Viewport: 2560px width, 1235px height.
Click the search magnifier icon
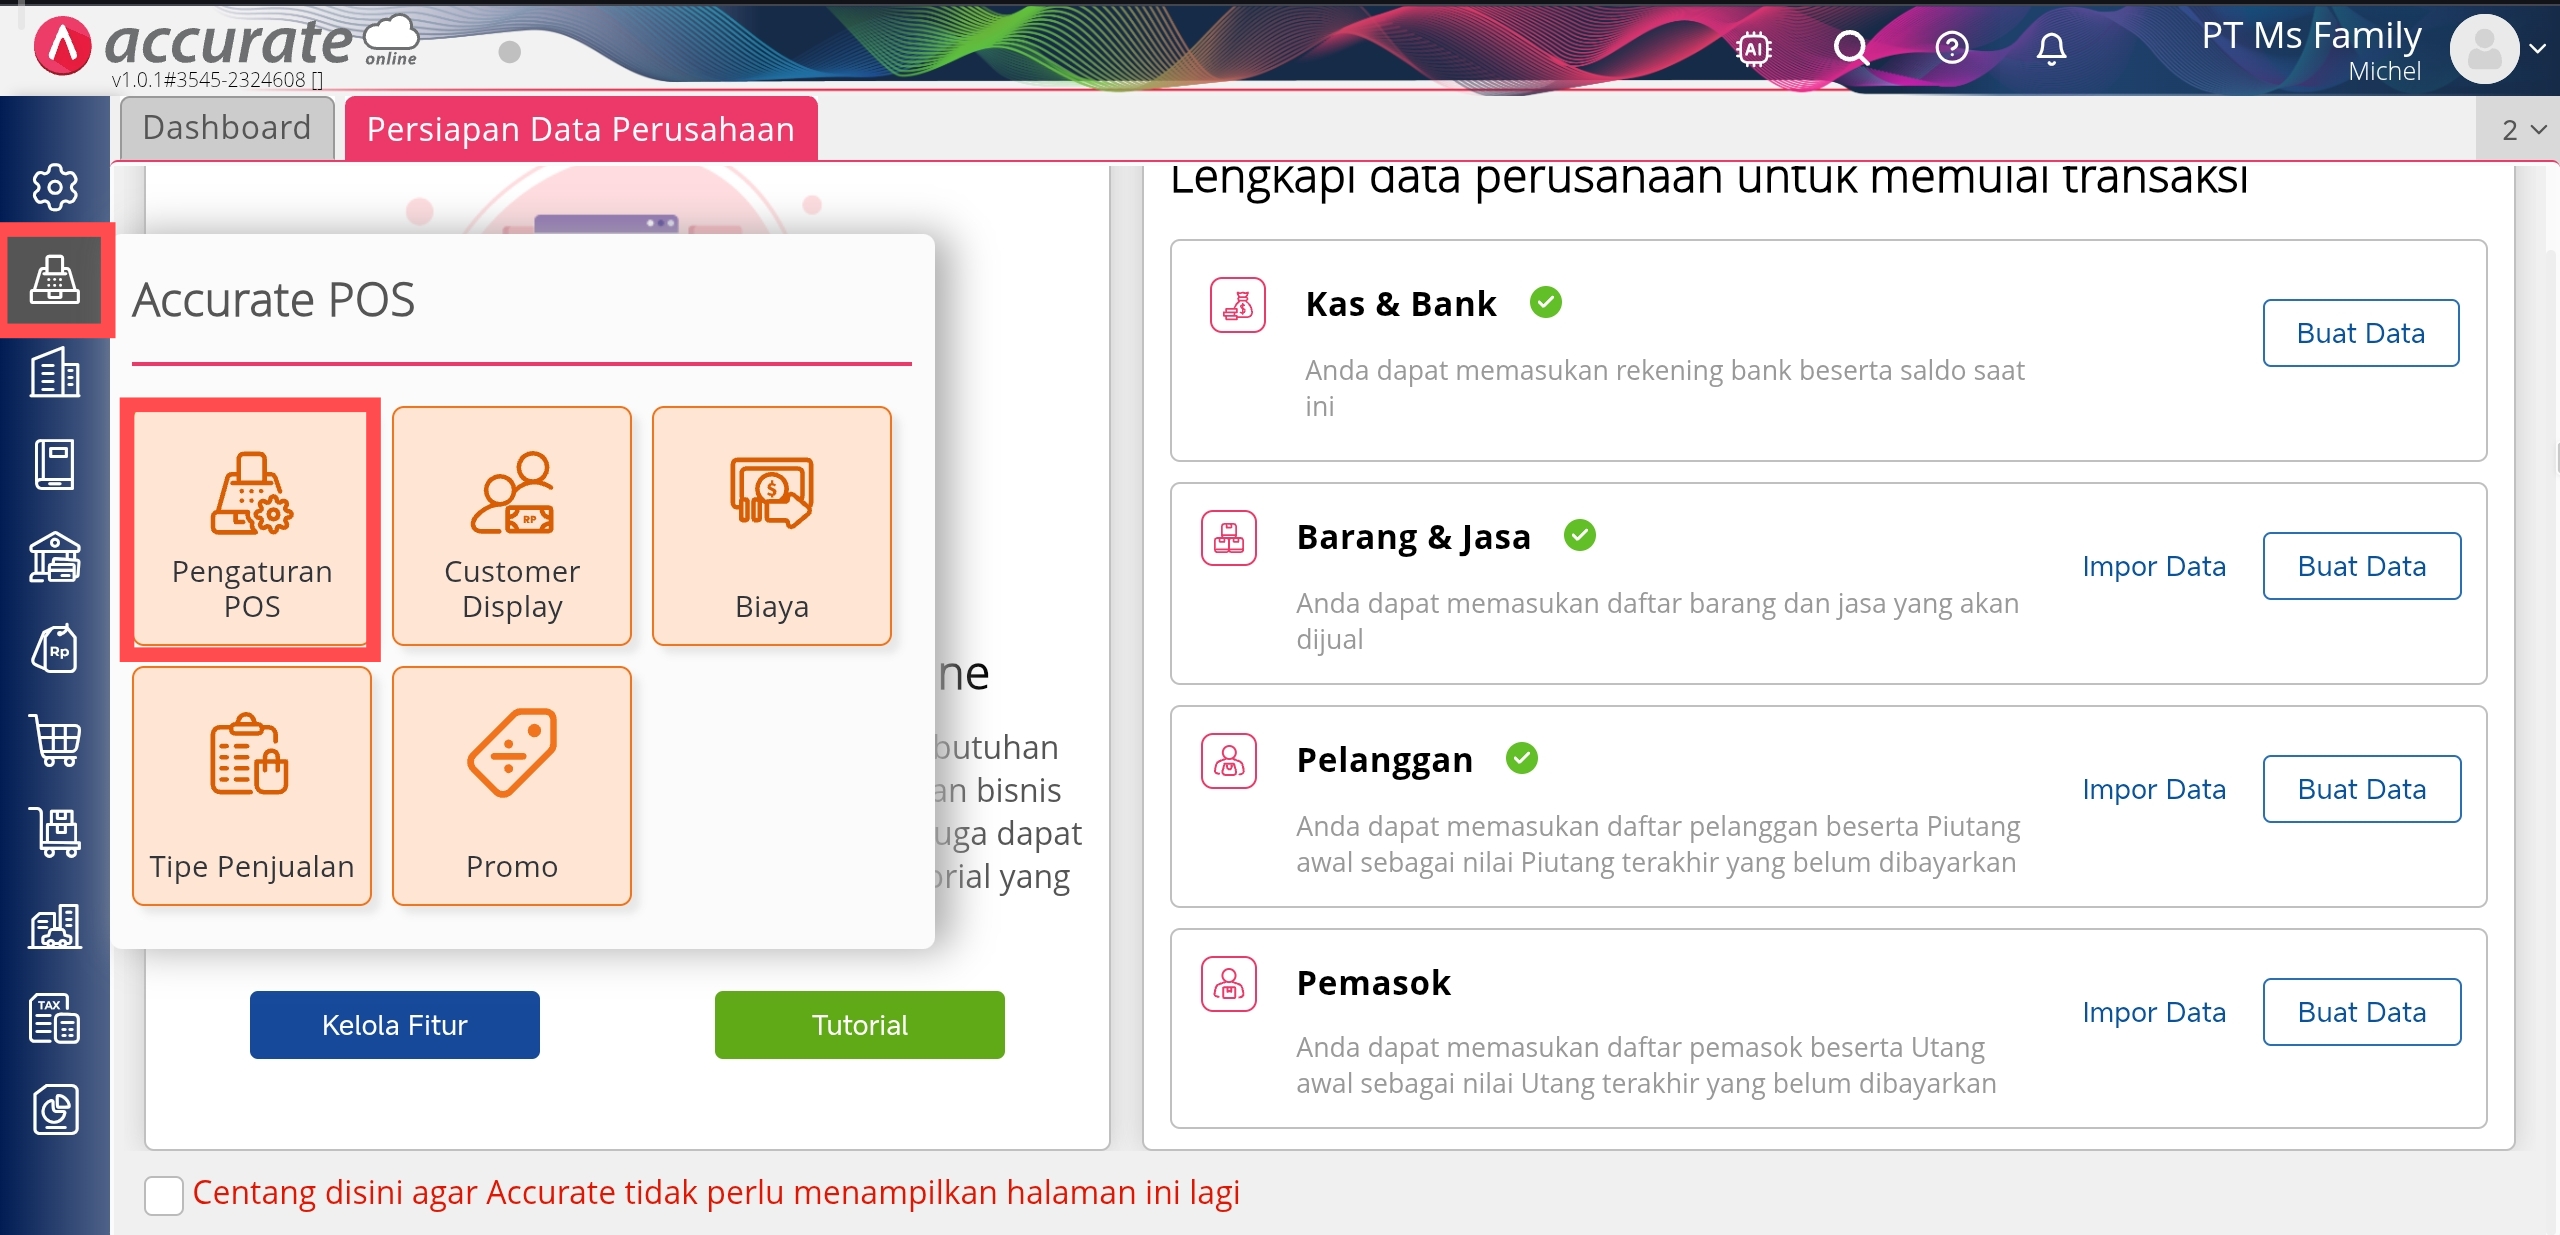point(1851,48)
